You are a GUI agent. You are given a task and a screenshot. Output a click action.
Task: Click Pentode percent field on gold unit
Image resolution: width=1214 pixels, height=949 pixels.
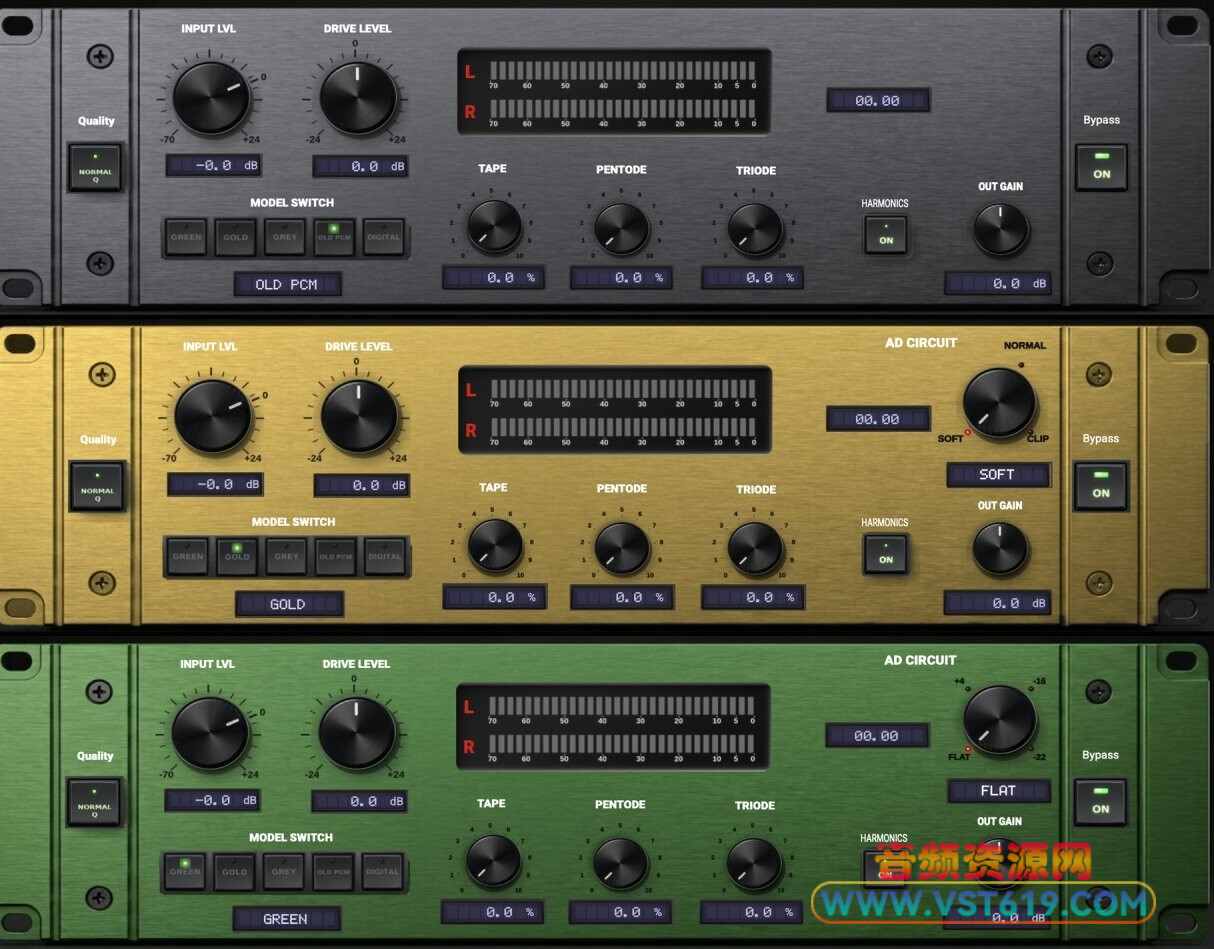coord(622,597)
